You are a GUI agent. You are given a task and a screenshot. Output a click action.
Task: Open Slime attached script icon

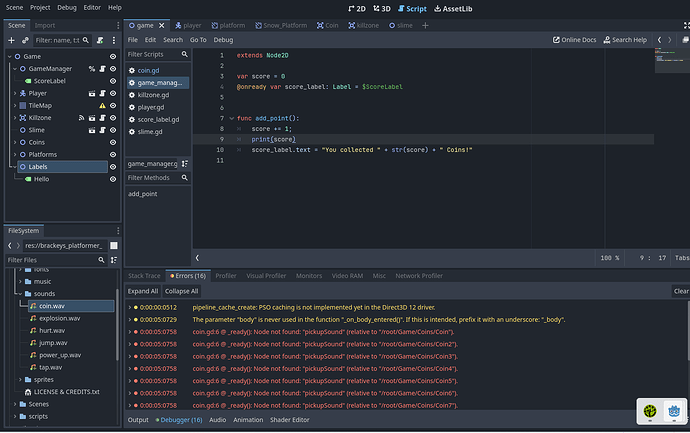coord(103,130)
